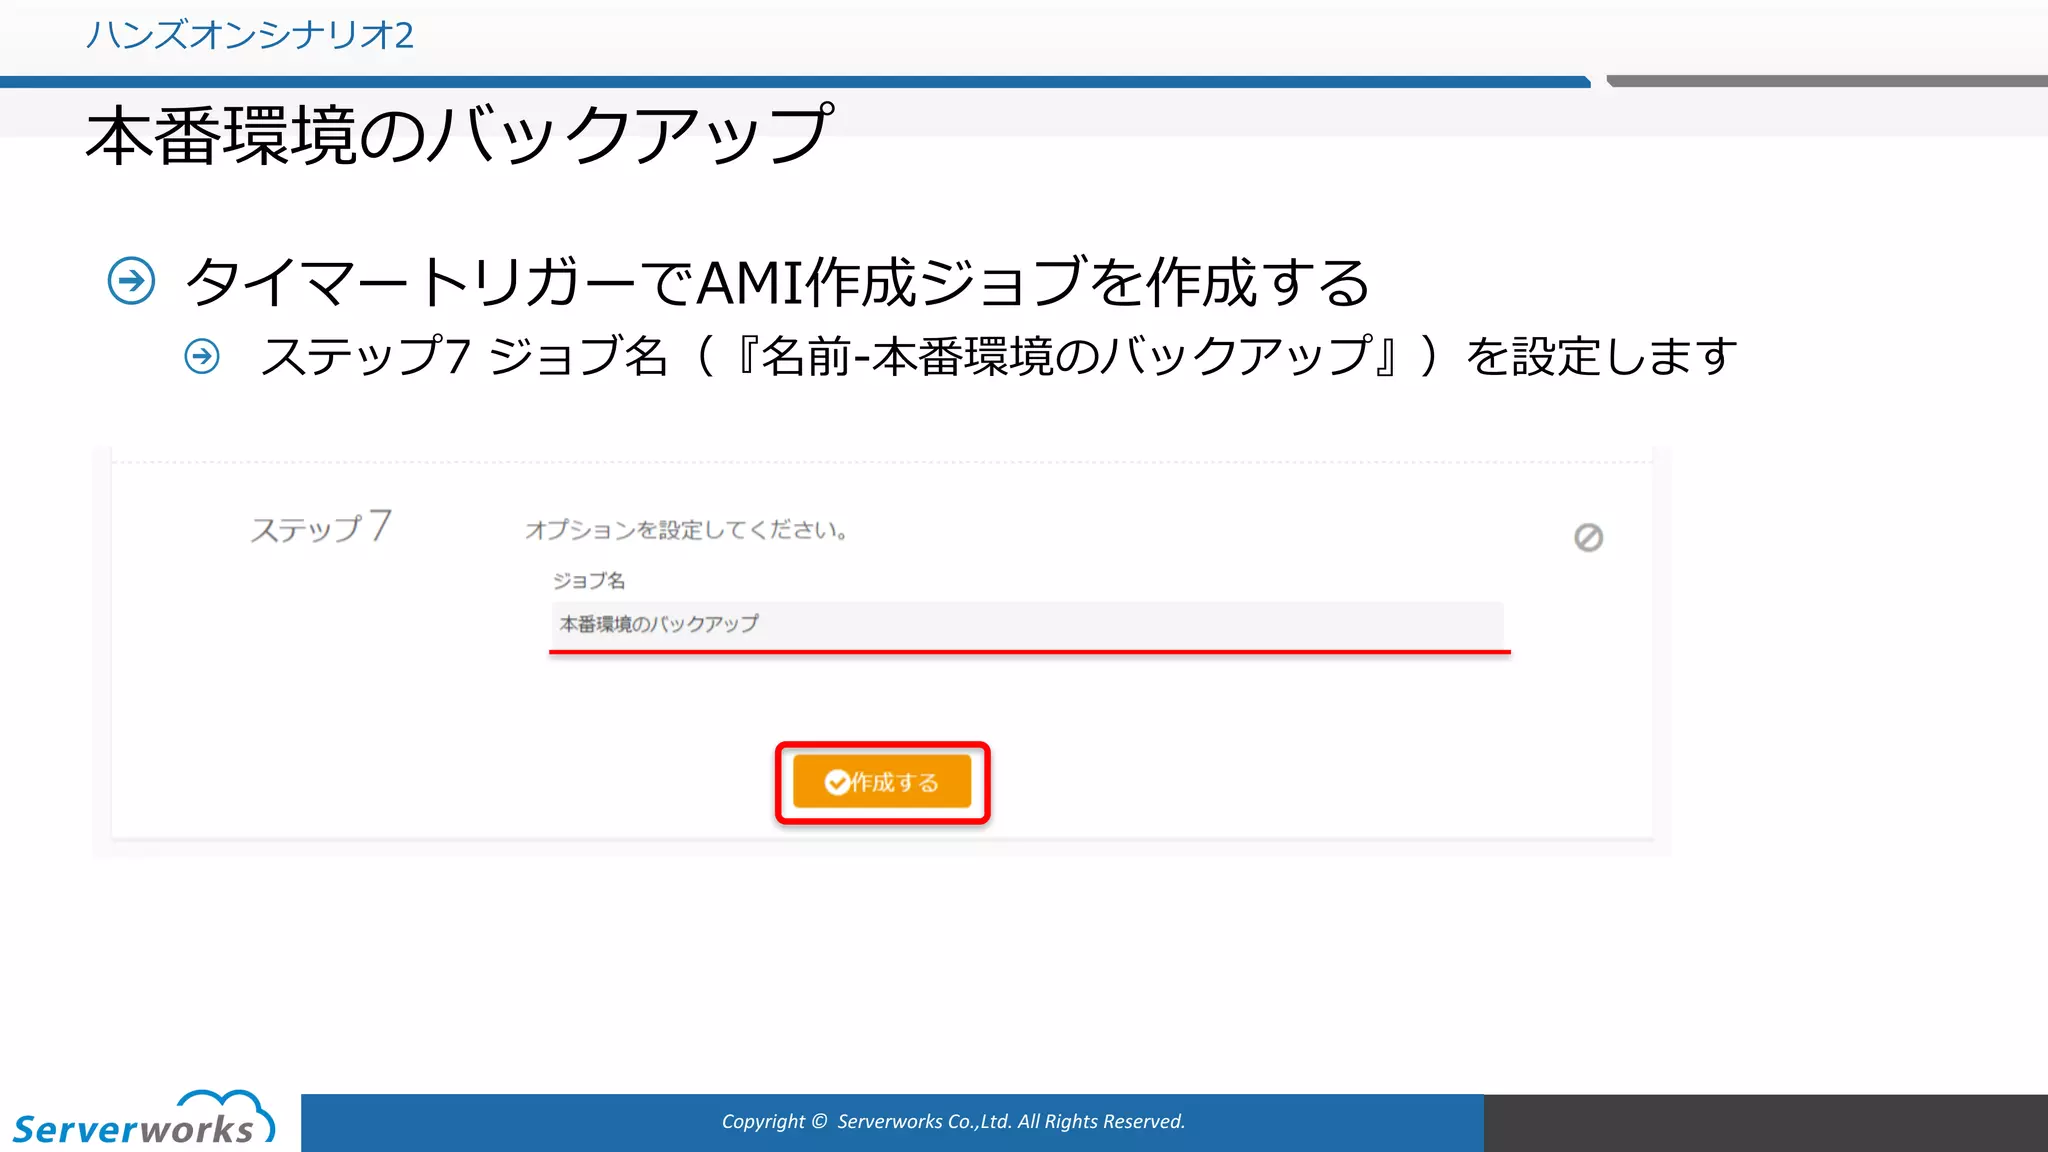Click the ハンズオンシナリオ2 header text
The image size is (2048, 1152).
[x=249, y=35]
